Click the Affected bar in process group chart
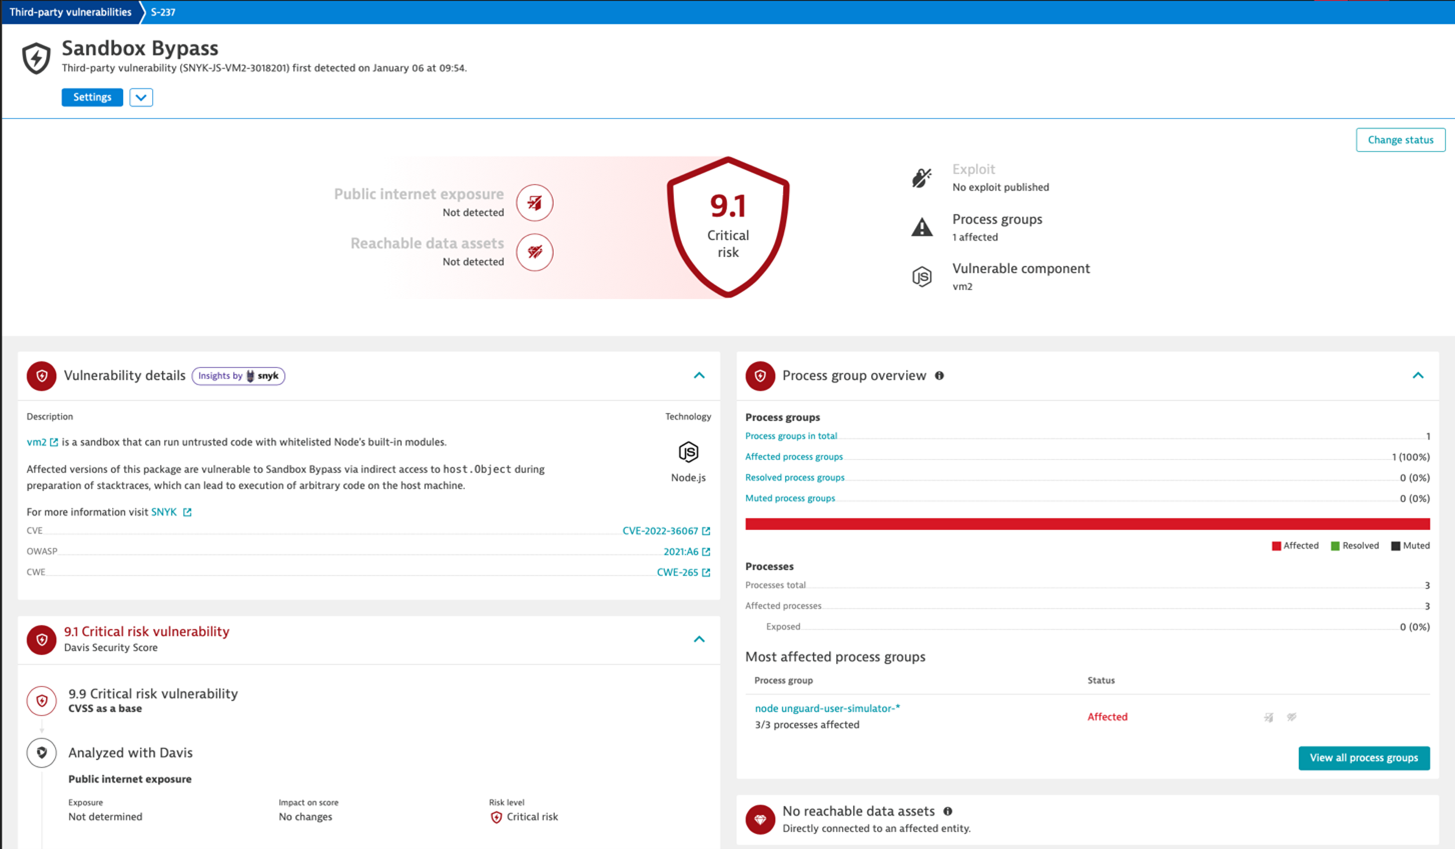Image resolution: width=1455 pixels, height=849 pixels. coord(1085,523)
